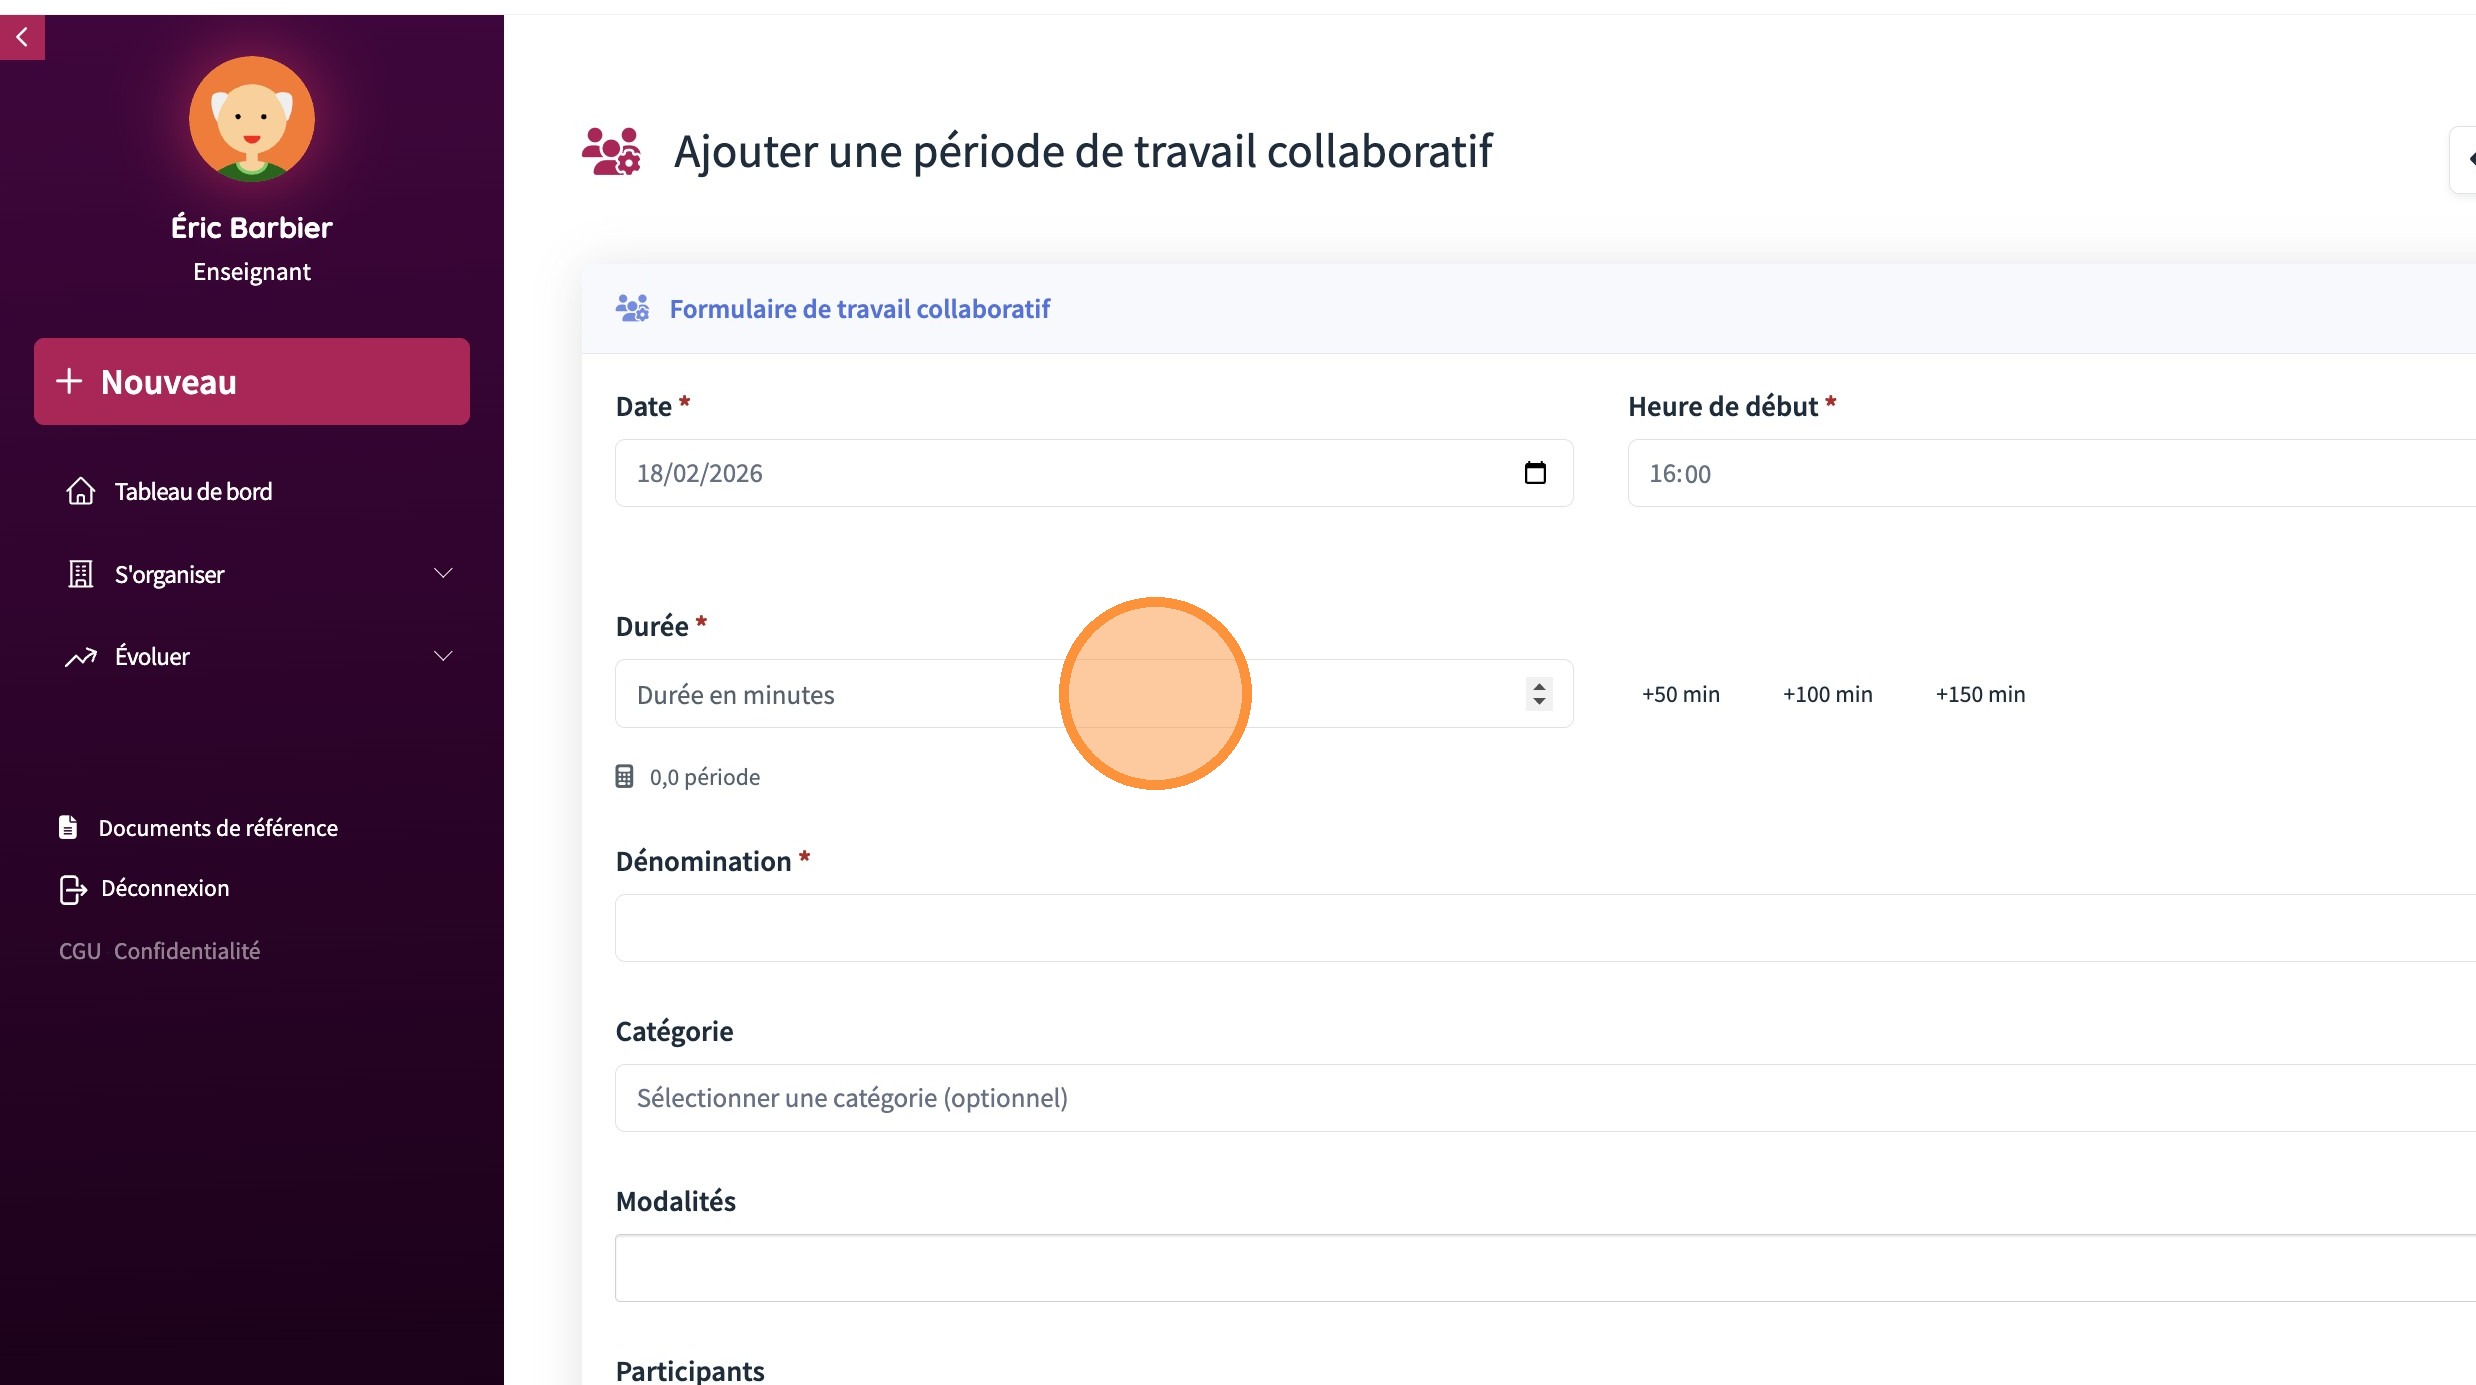Click the period calculator icon
The height and width of the screenshot is (1385, 2476).
point(624,777)
